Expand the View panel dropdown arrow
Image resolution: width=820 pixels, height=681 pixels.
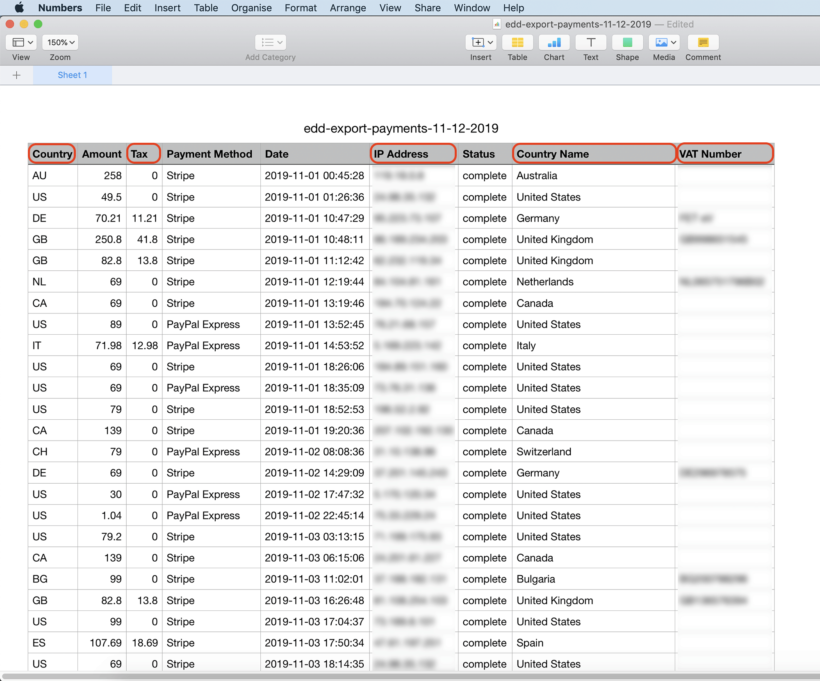click(31, 42)
